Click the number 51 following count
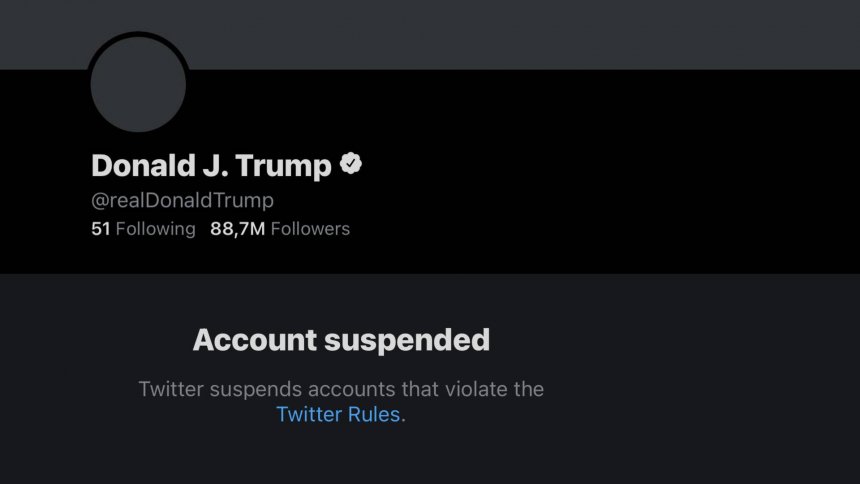The width and height of the screenshot is (860, 484). click(100, 229)
